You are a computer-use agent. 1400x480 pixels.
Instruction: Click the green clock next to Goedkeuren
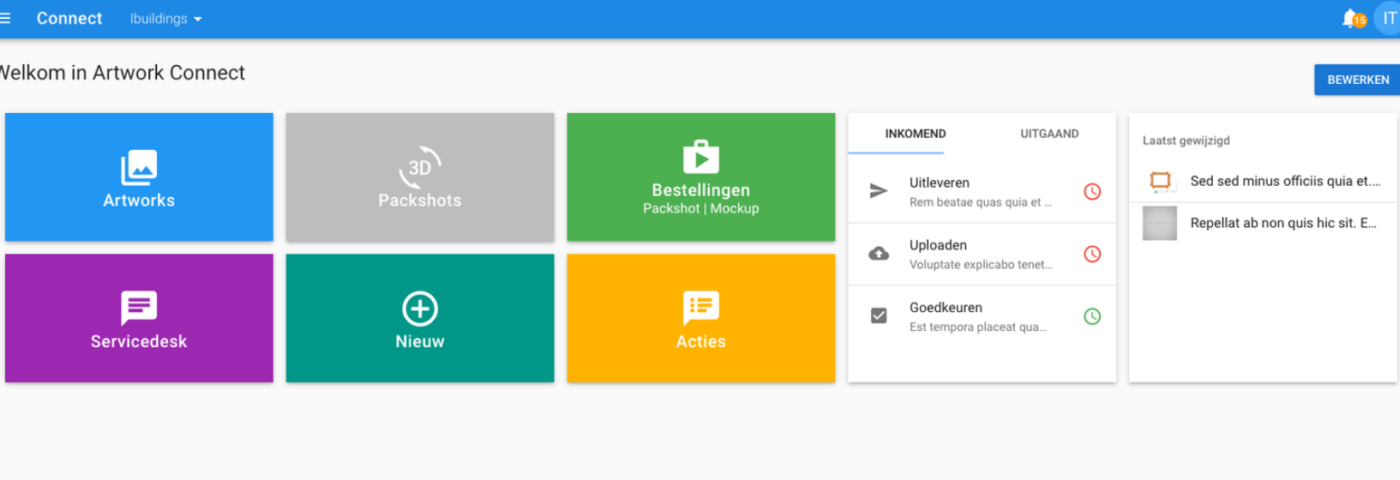click(x=1092, y=316)
